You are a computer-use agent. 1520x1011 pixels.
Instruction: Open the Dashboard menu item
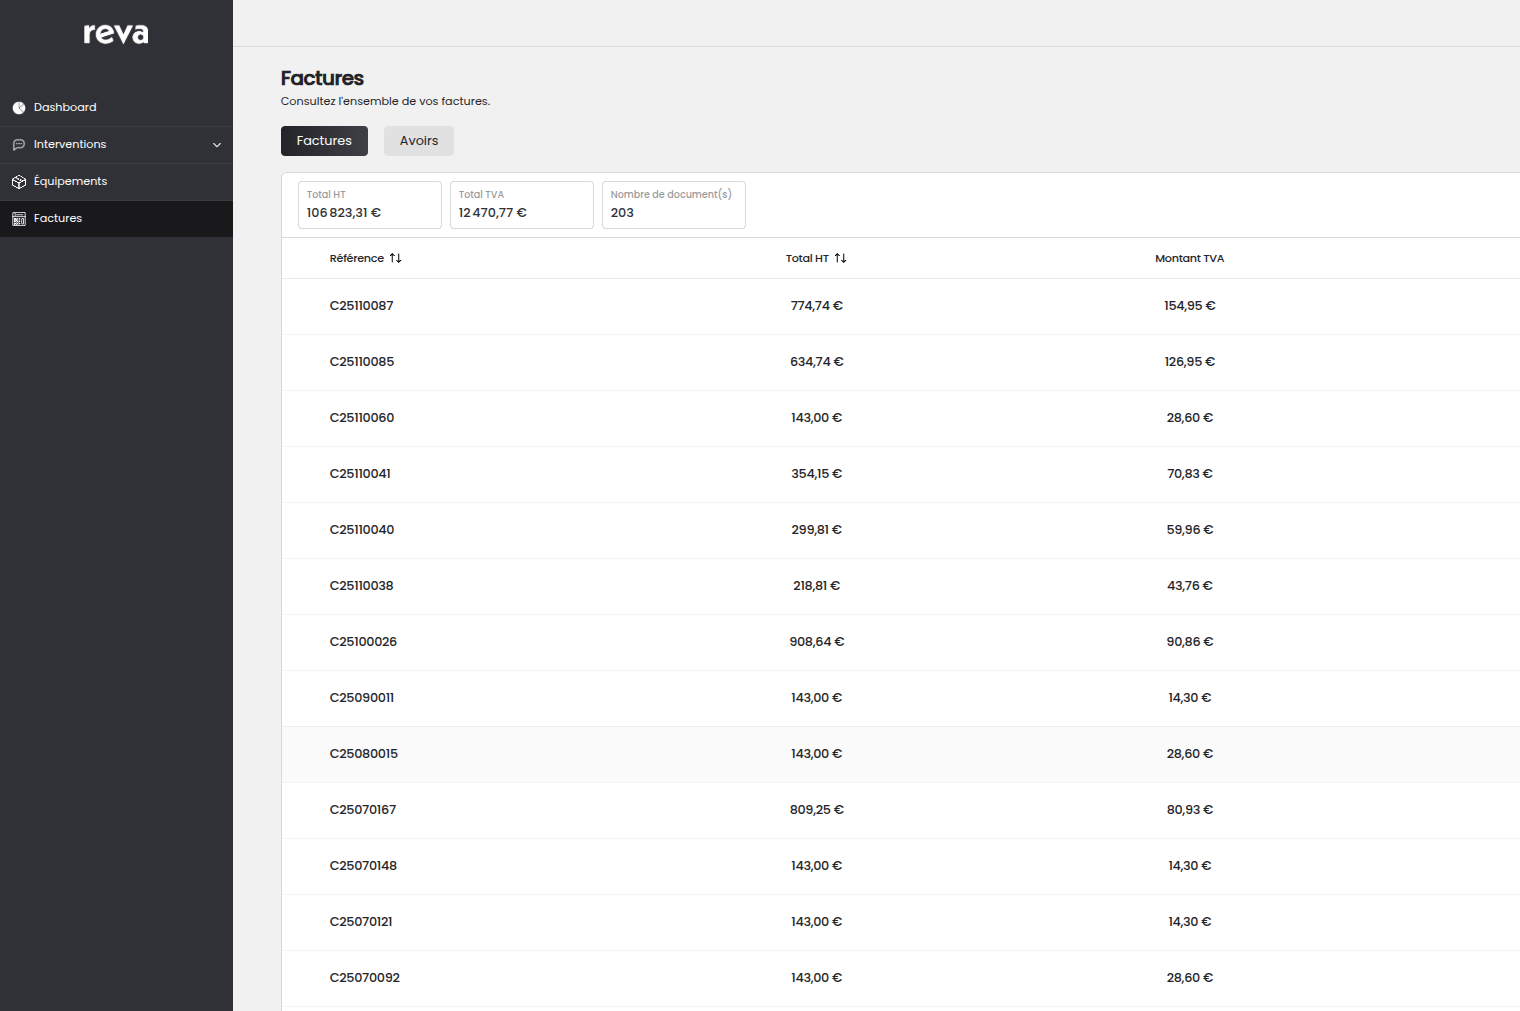[65, 107]
